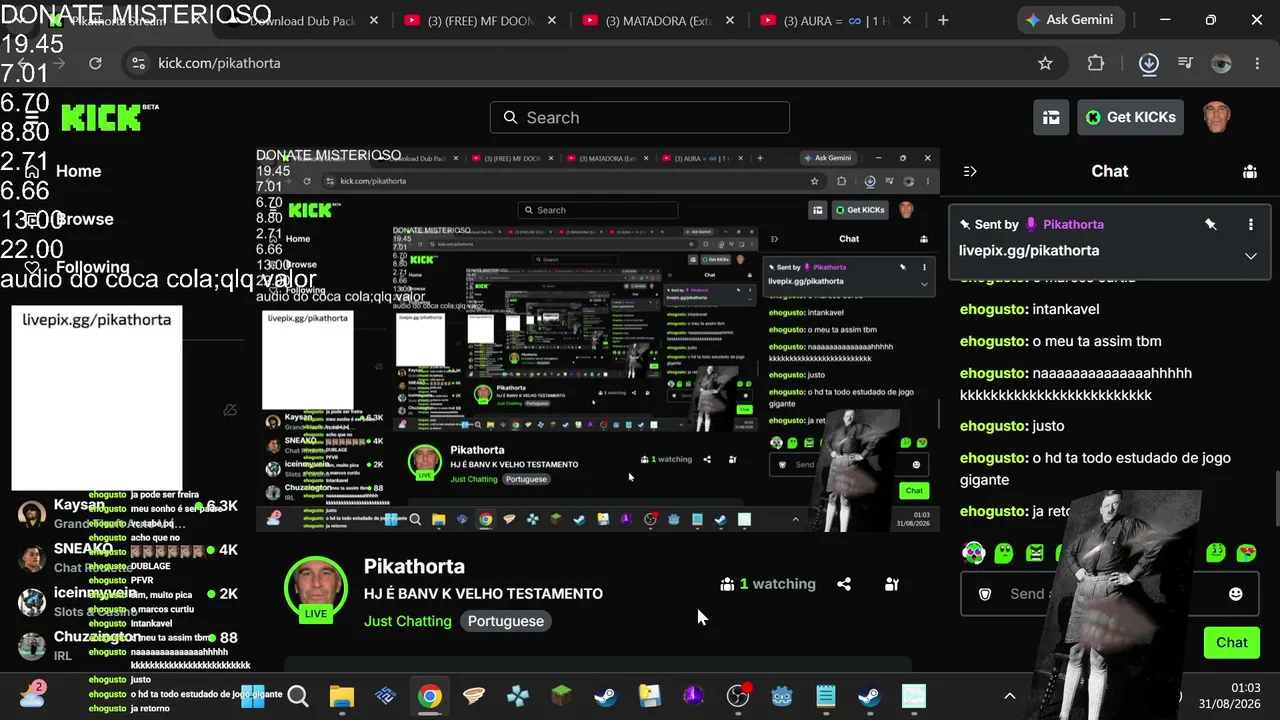Click Pikathorta name in pinned message

point(1073,224)
